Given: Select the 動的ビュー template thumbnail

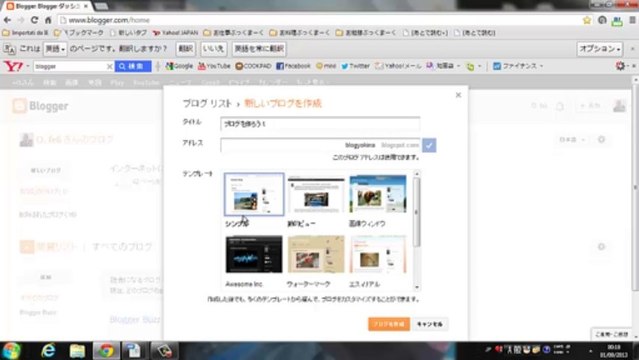Looking at the screenshot, I should pos(316,194).
